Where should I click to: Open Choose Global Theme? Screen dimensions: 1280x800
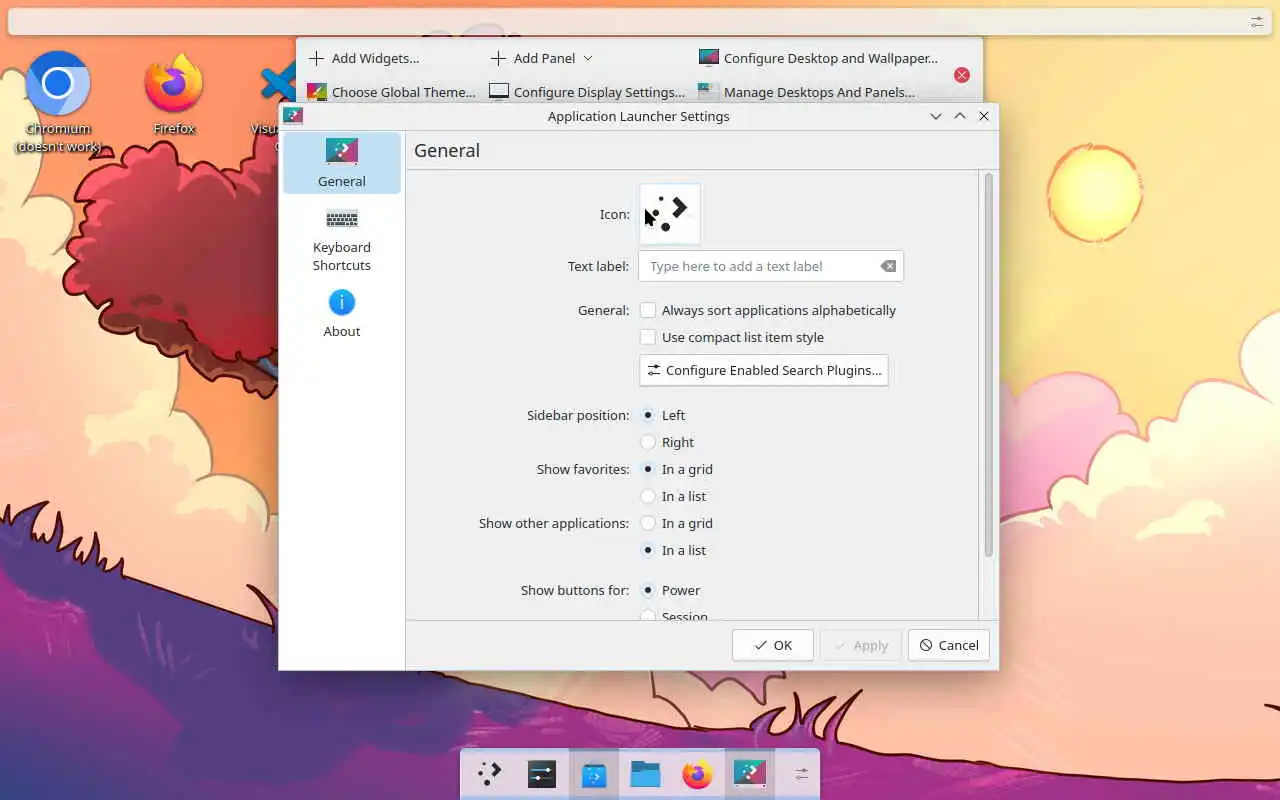[x=391, y=92]
